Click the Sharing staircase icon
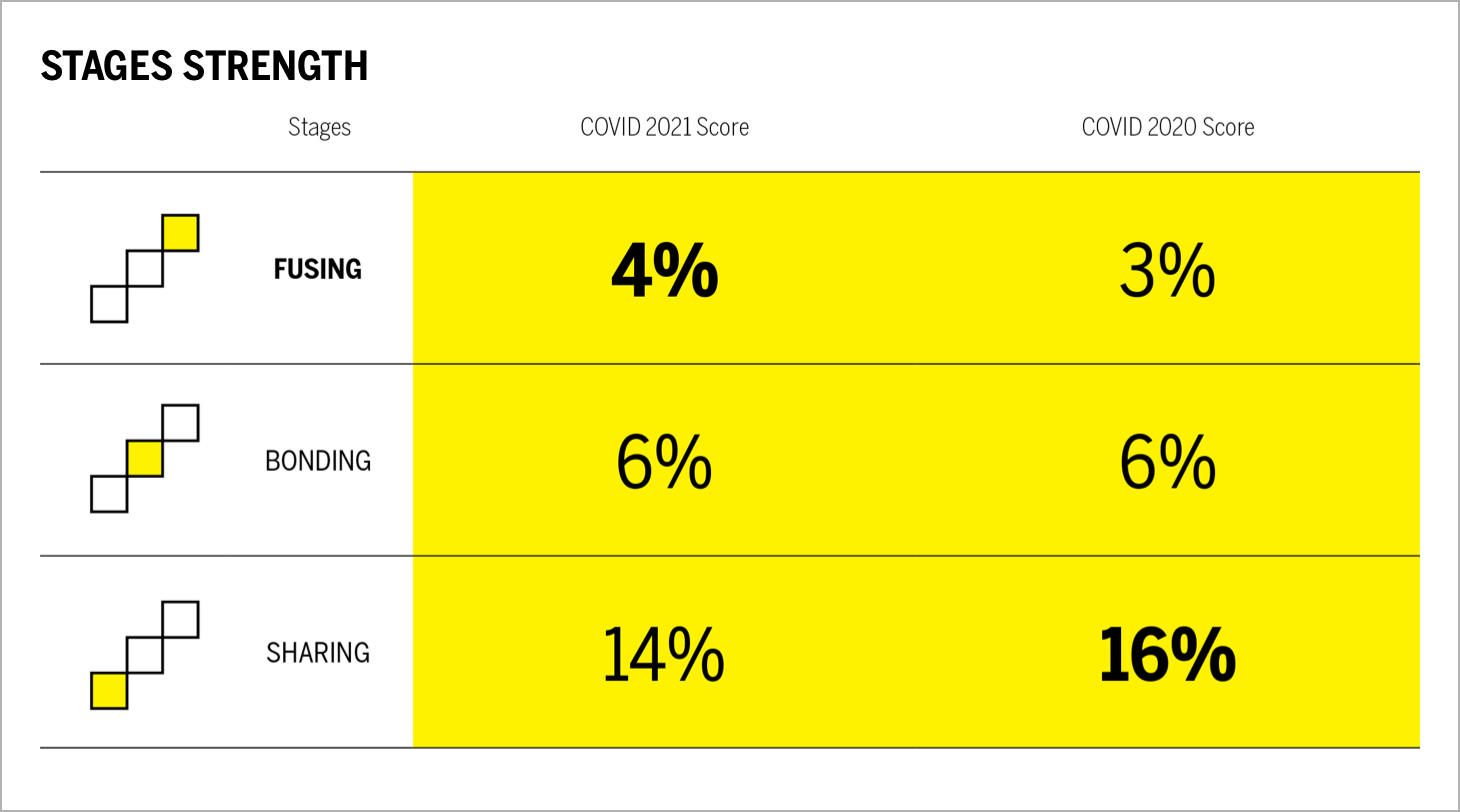 (x=145, y=655)
